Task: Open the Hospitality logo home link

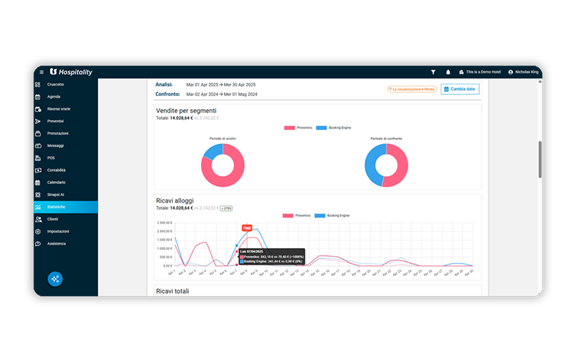Action: [71, 72]
